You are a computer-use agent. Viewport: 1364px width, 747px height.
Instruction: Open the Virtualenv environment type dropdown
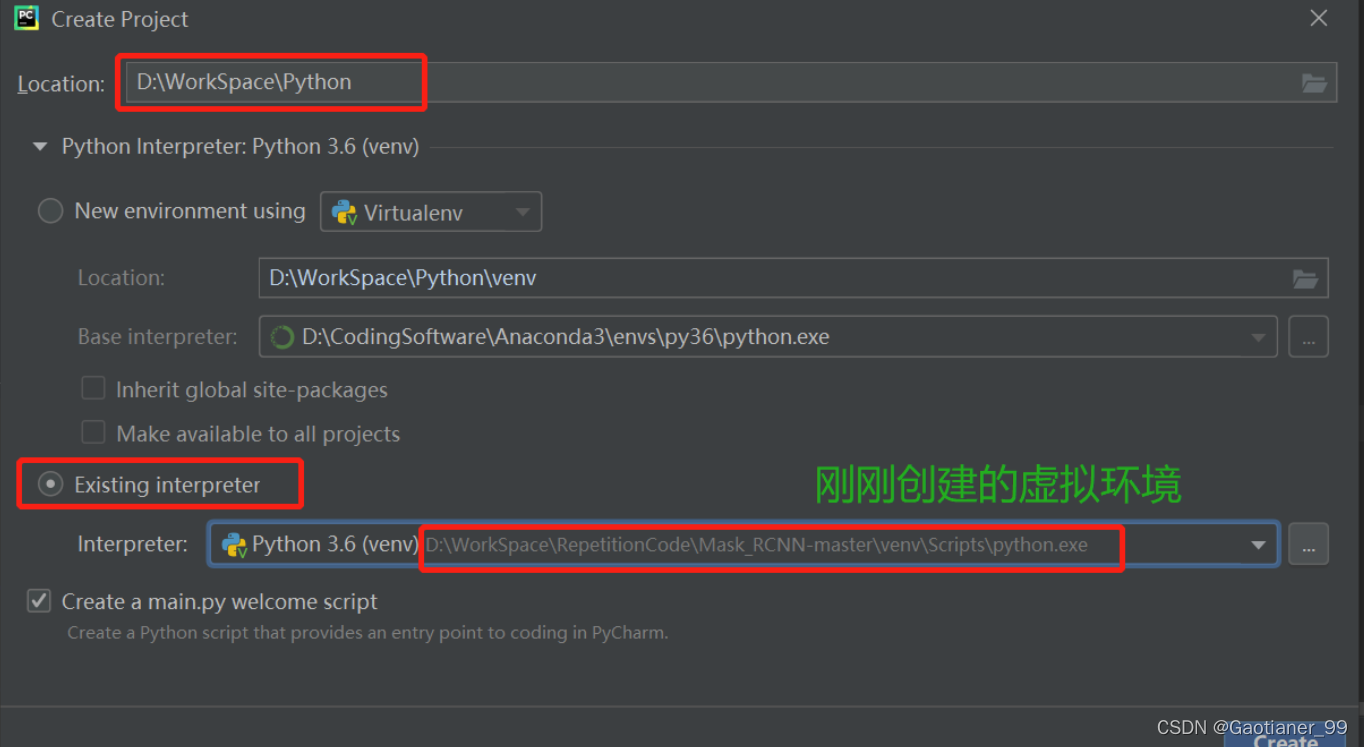tap(431, 212)
